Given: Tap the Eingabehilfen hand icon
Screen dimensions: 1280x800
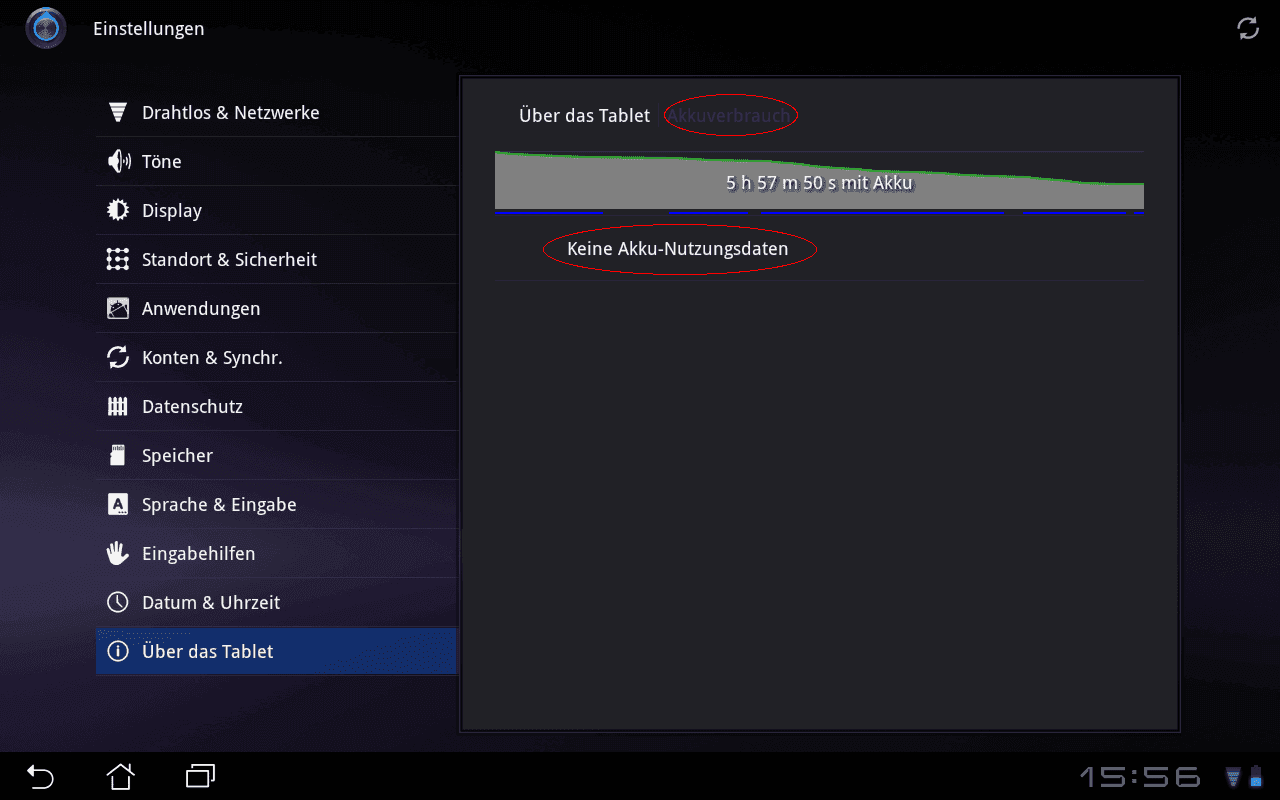Looking at the screenshot, I should coord(118,553).
